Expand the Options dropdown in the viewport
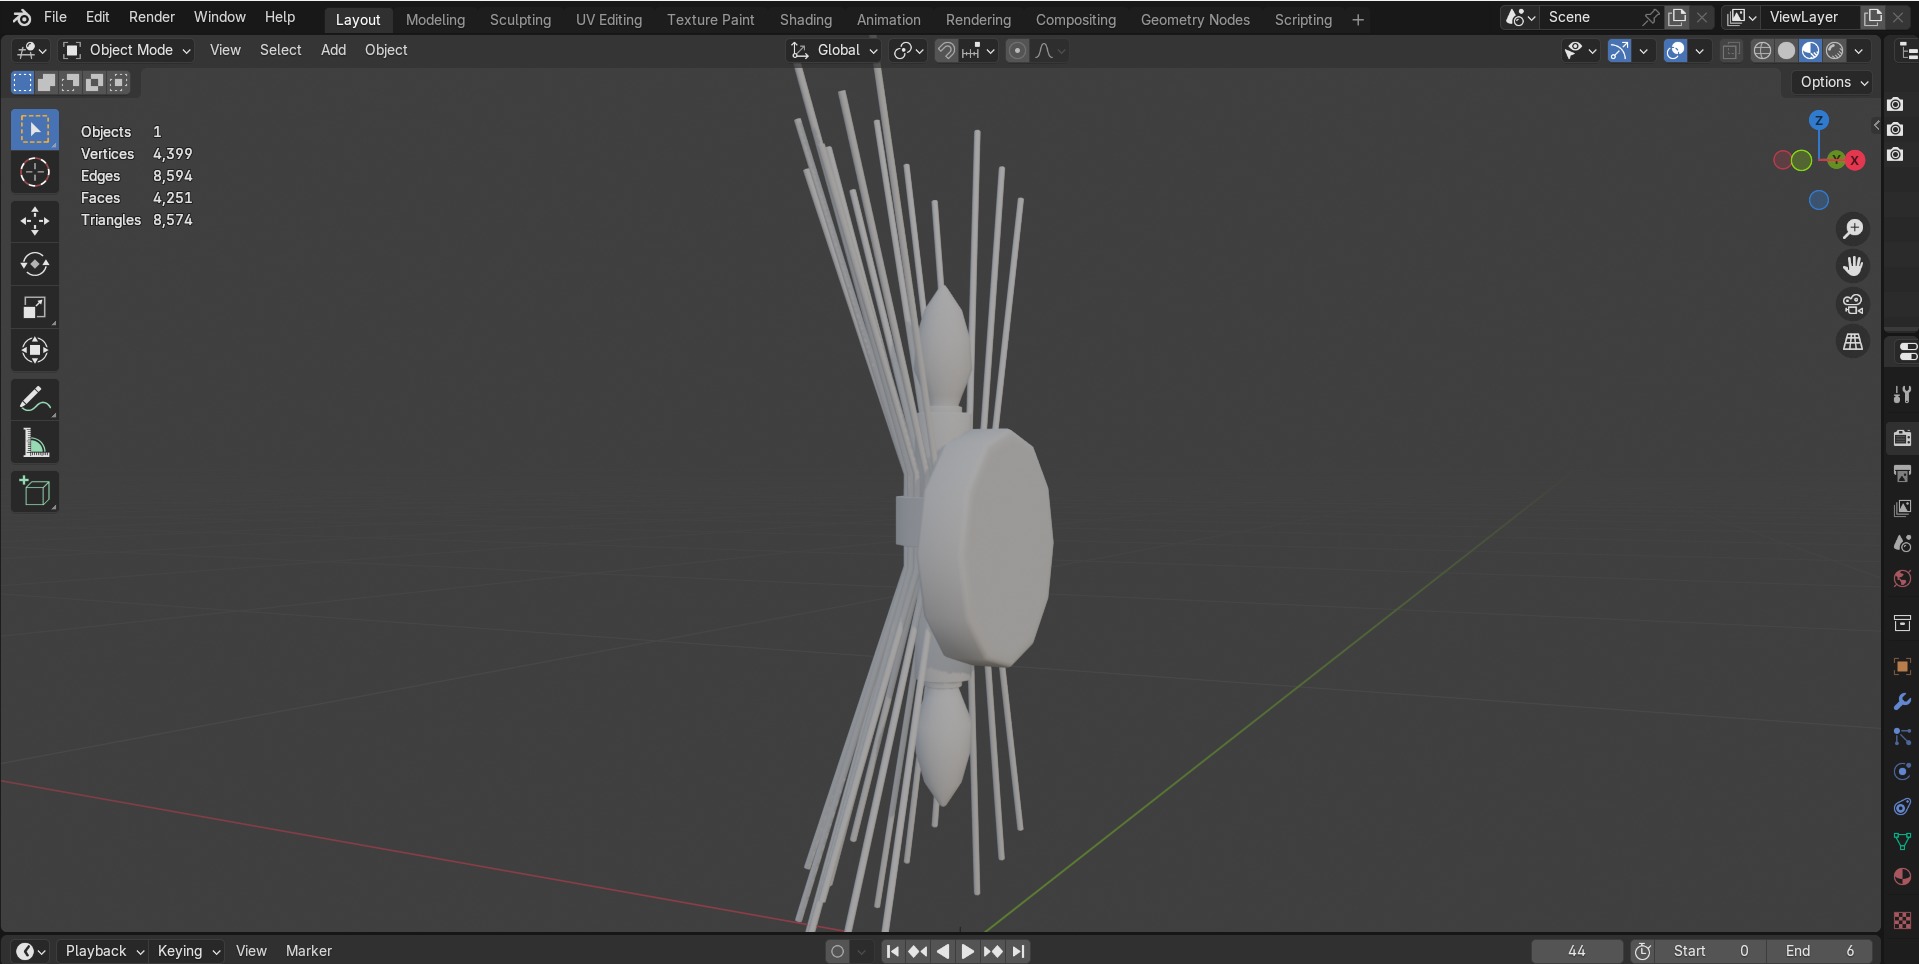 pos(1834,82)
